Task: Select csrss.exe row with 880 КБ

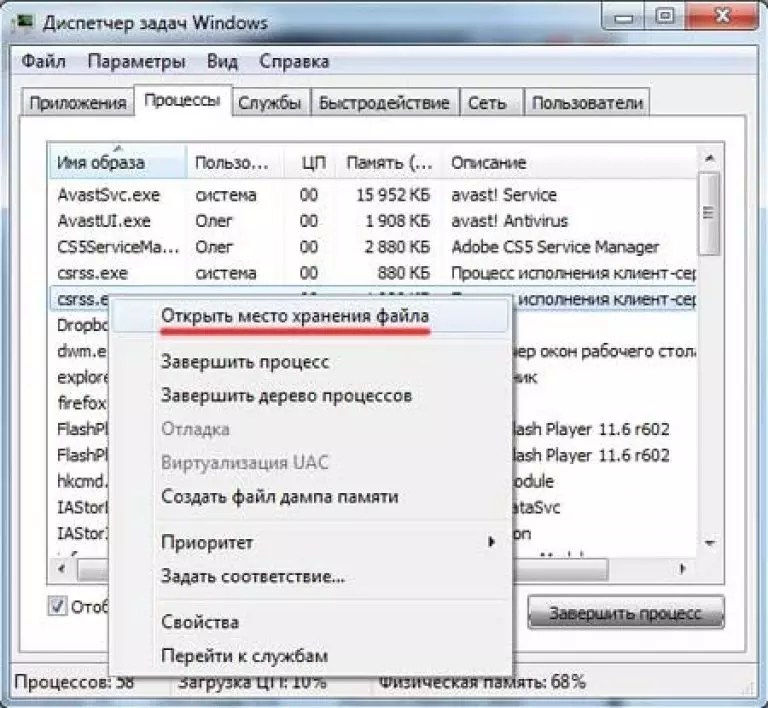Action: pyautogui.click(x=372, y=273)
